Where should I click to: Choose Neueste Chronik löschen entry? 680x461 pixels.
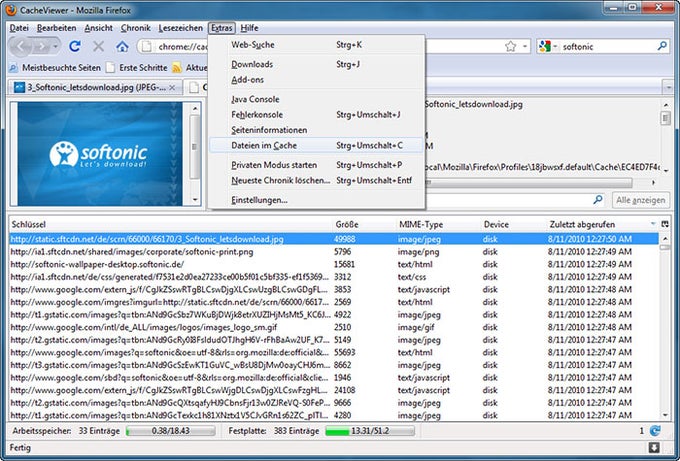(x=316, y=180)
